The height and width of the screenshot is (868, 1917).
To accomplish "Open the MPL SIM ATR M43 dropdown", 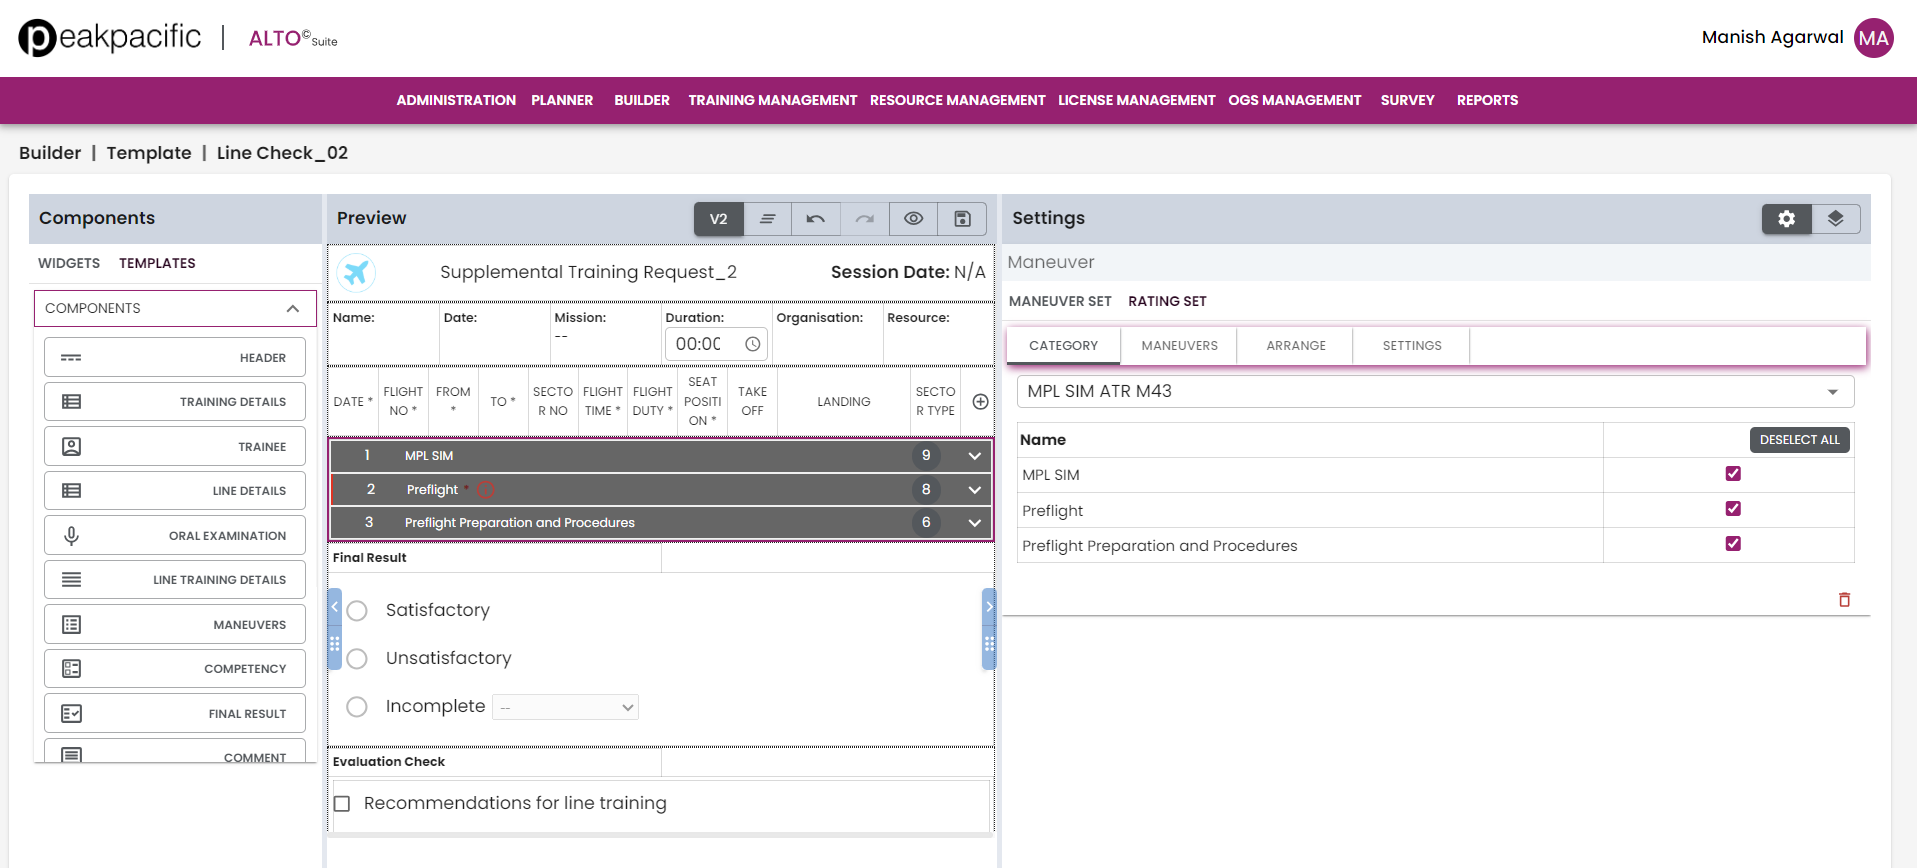I will [1435, 392].
